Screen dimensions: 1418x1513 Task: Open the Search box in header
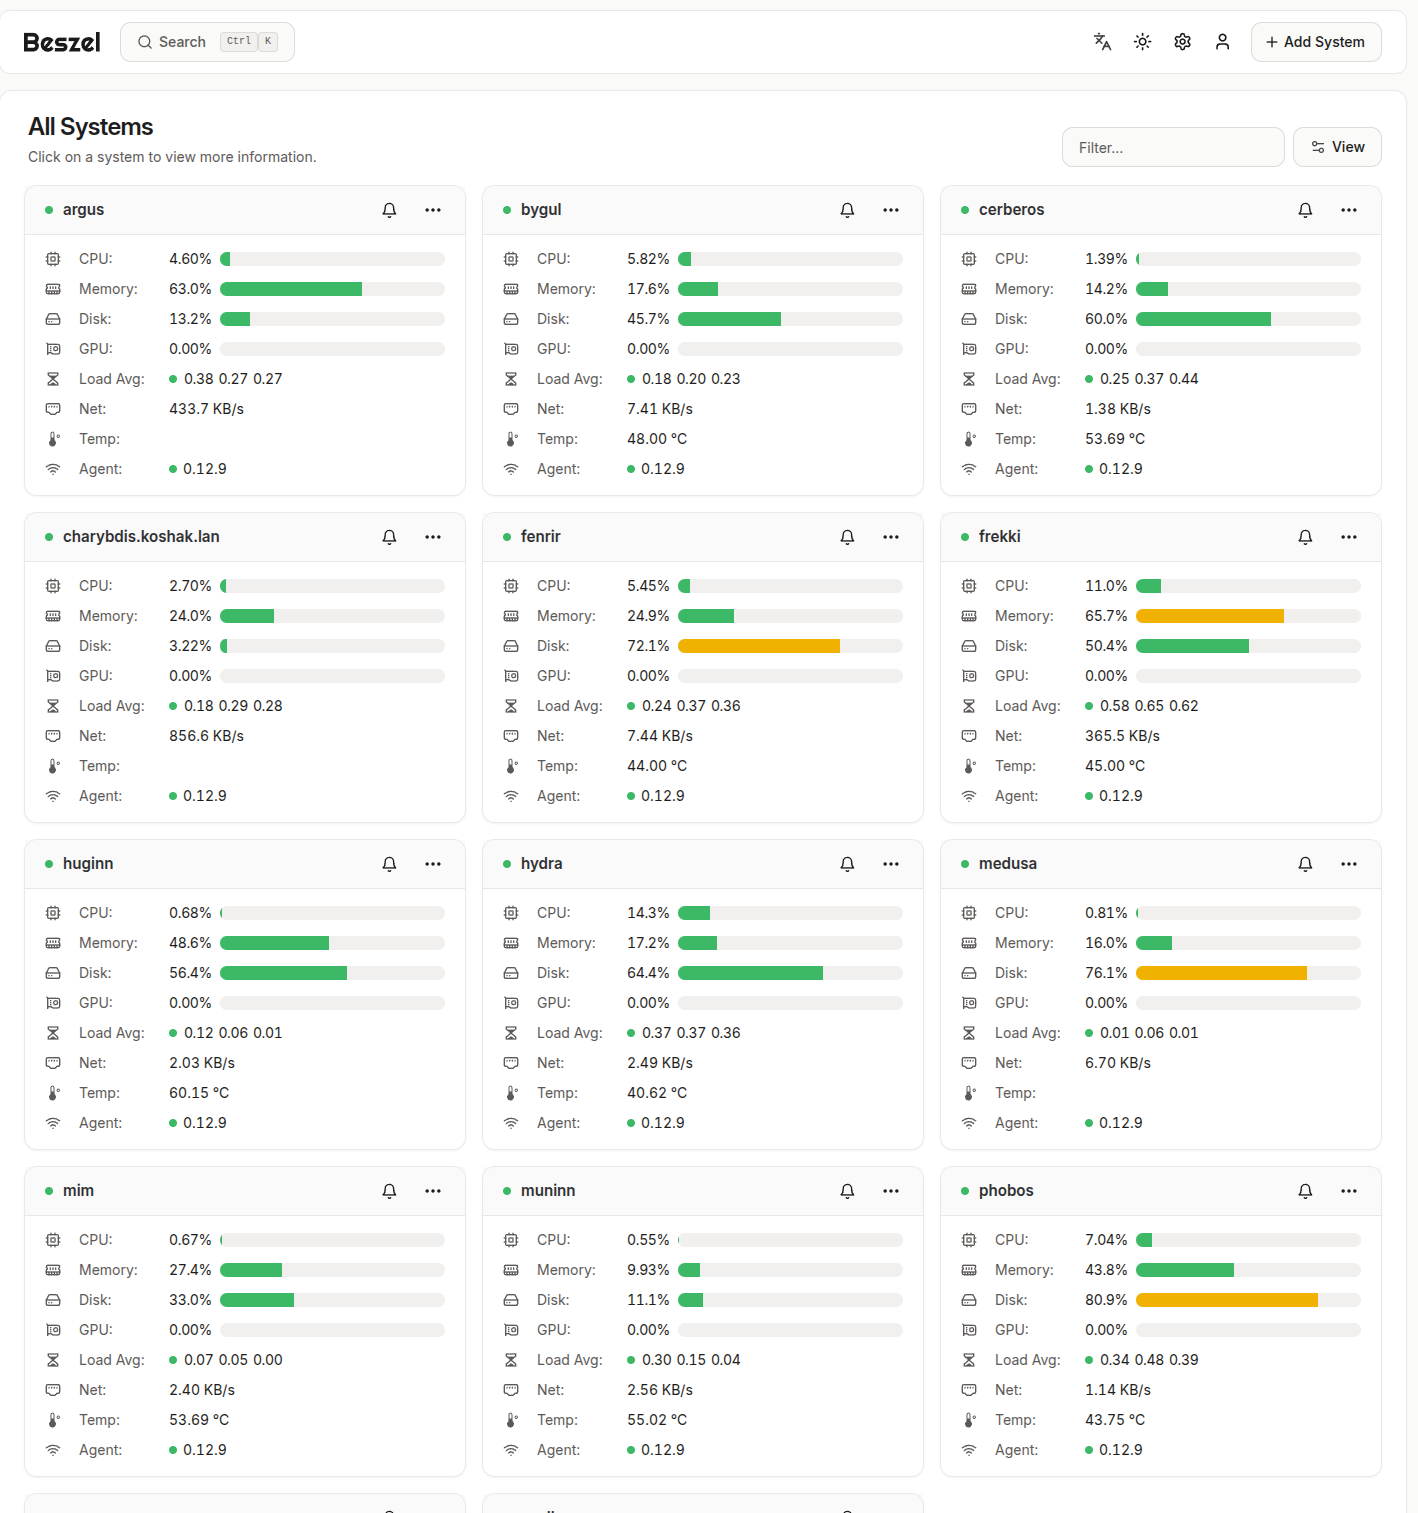207,42
